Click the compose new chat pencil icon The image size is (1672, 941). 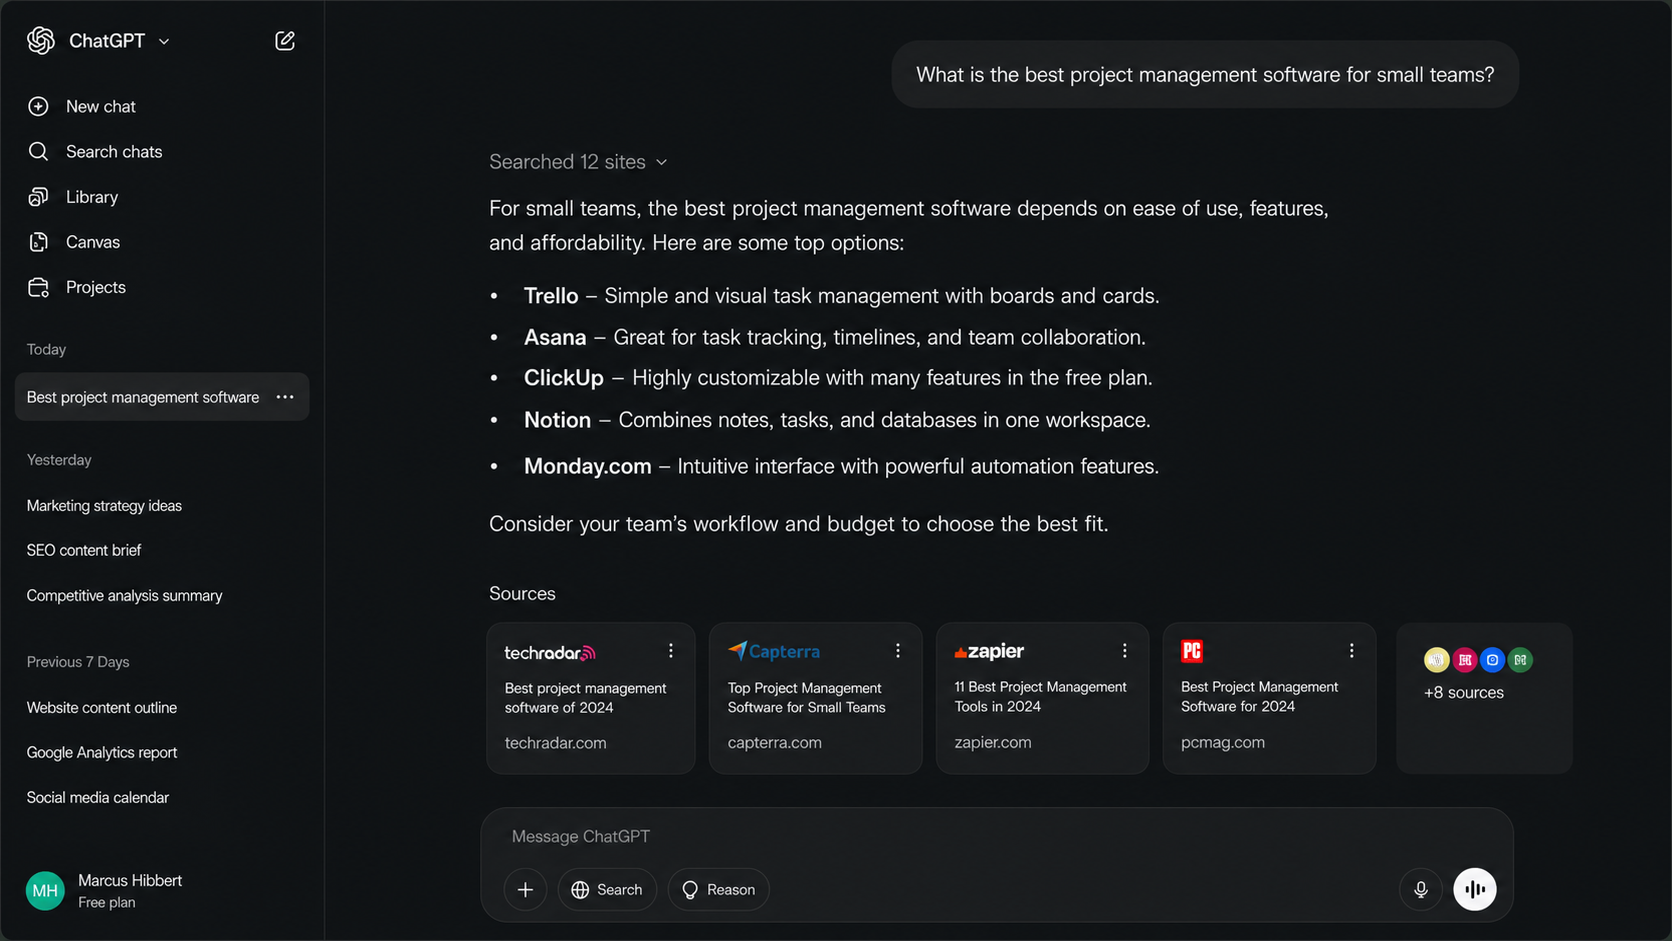285,41
